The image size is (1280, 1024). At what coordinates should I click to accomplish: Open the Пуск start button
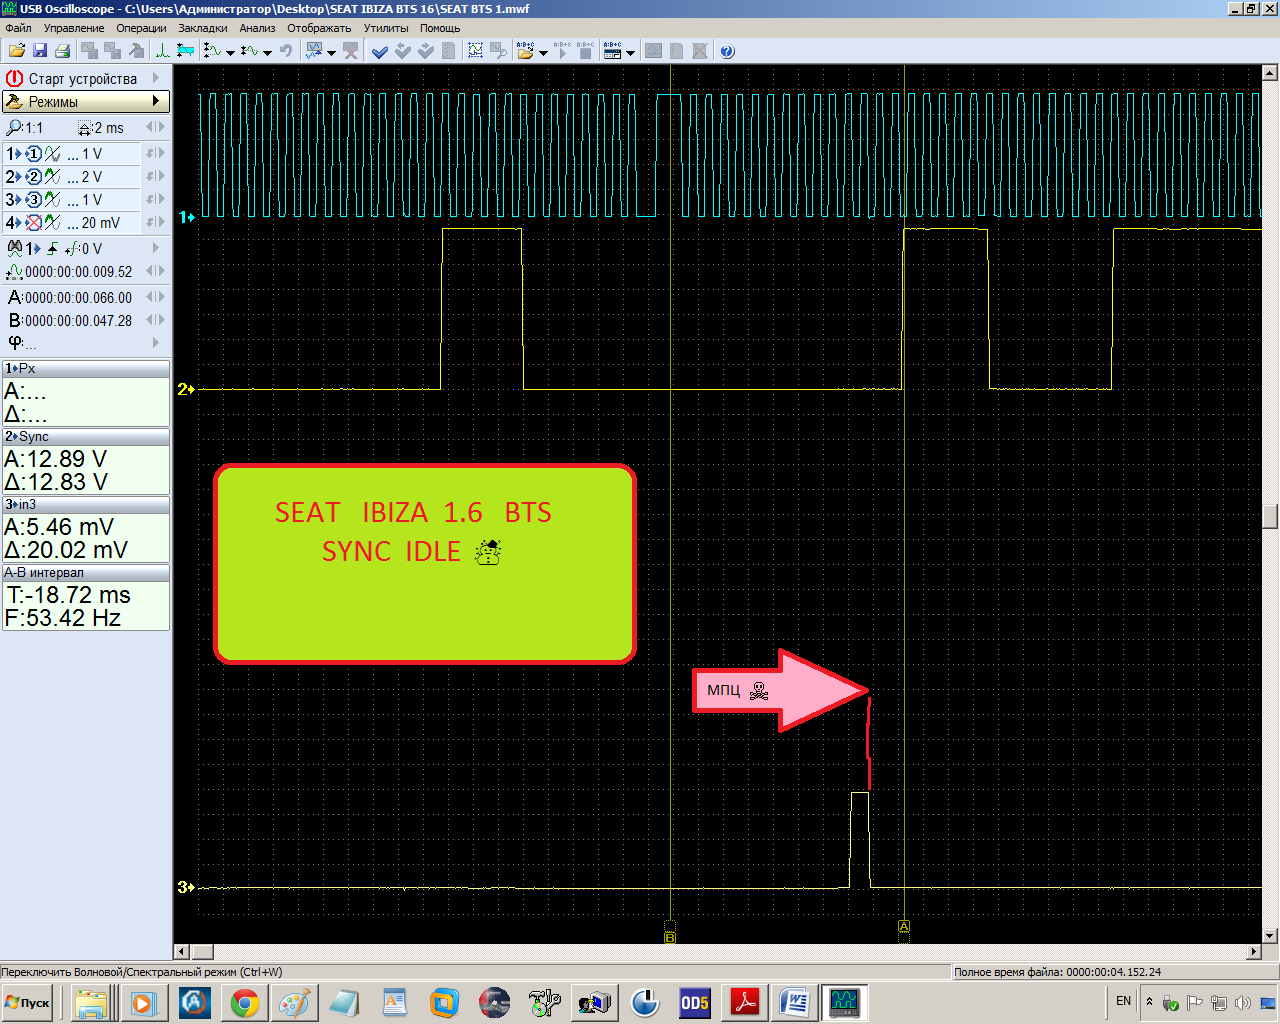pyautogui.click(x=28, y=1003)
